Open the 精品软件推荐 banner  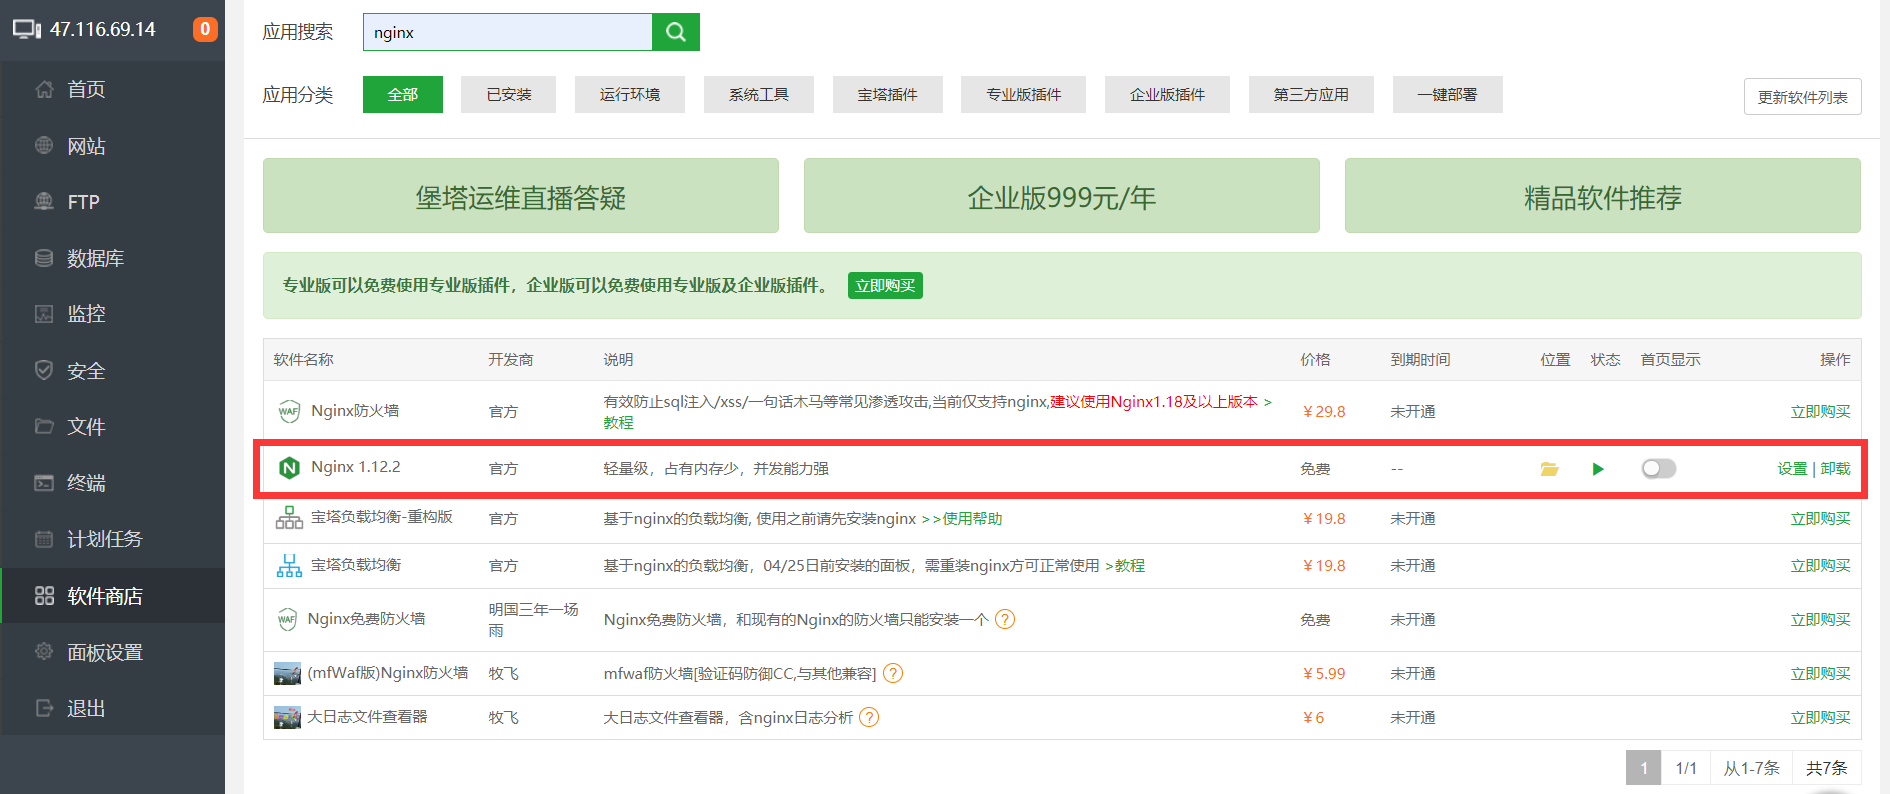(1603, 196)
